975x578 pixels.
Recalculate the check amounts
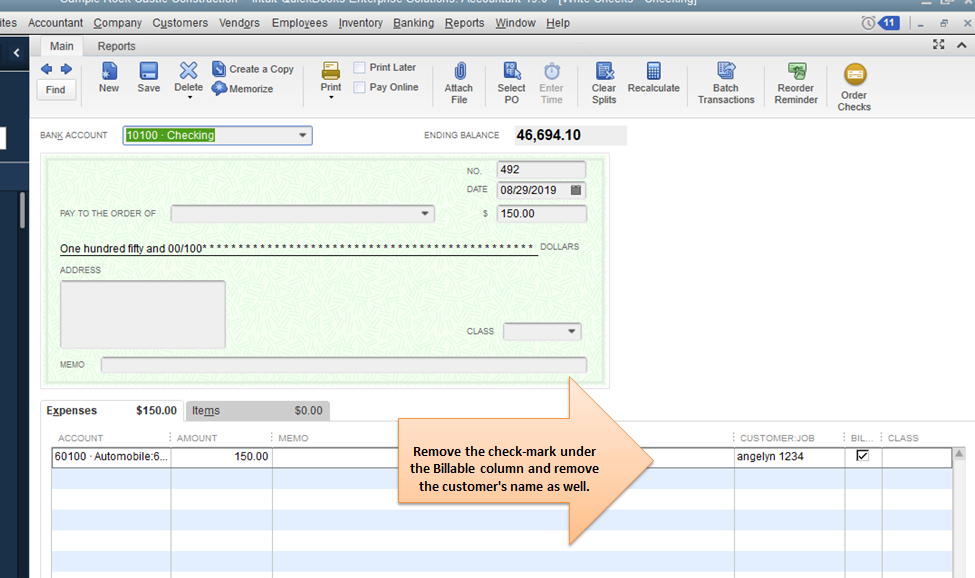654,78
